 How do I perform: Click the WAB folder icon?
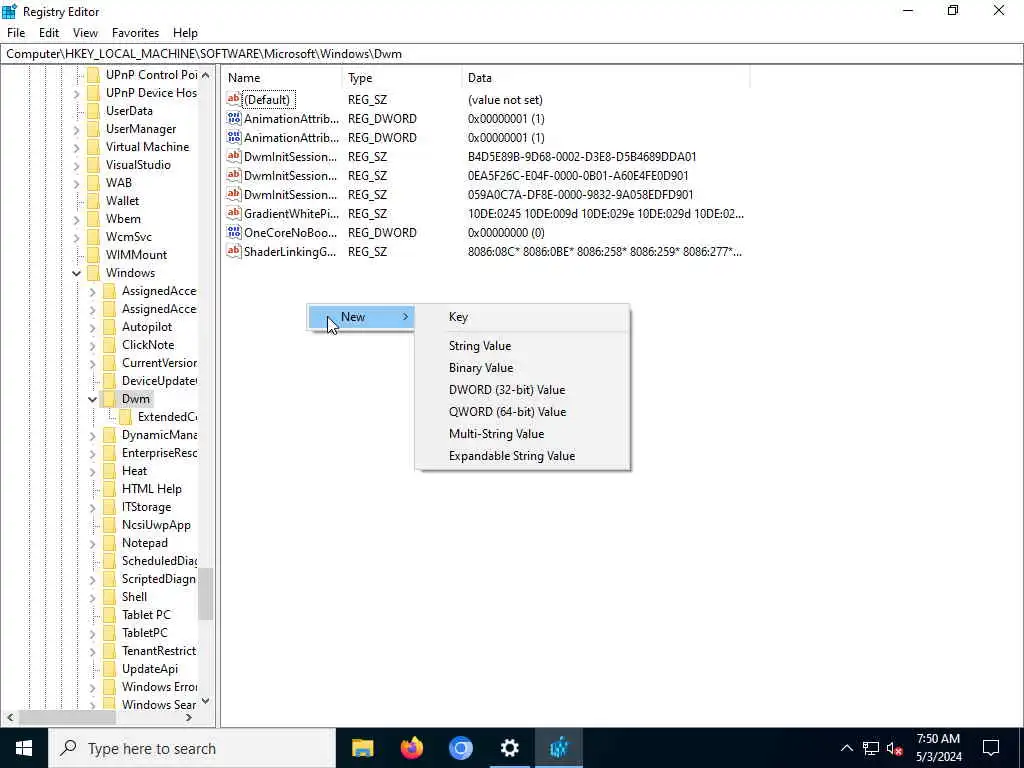(93, 183)
